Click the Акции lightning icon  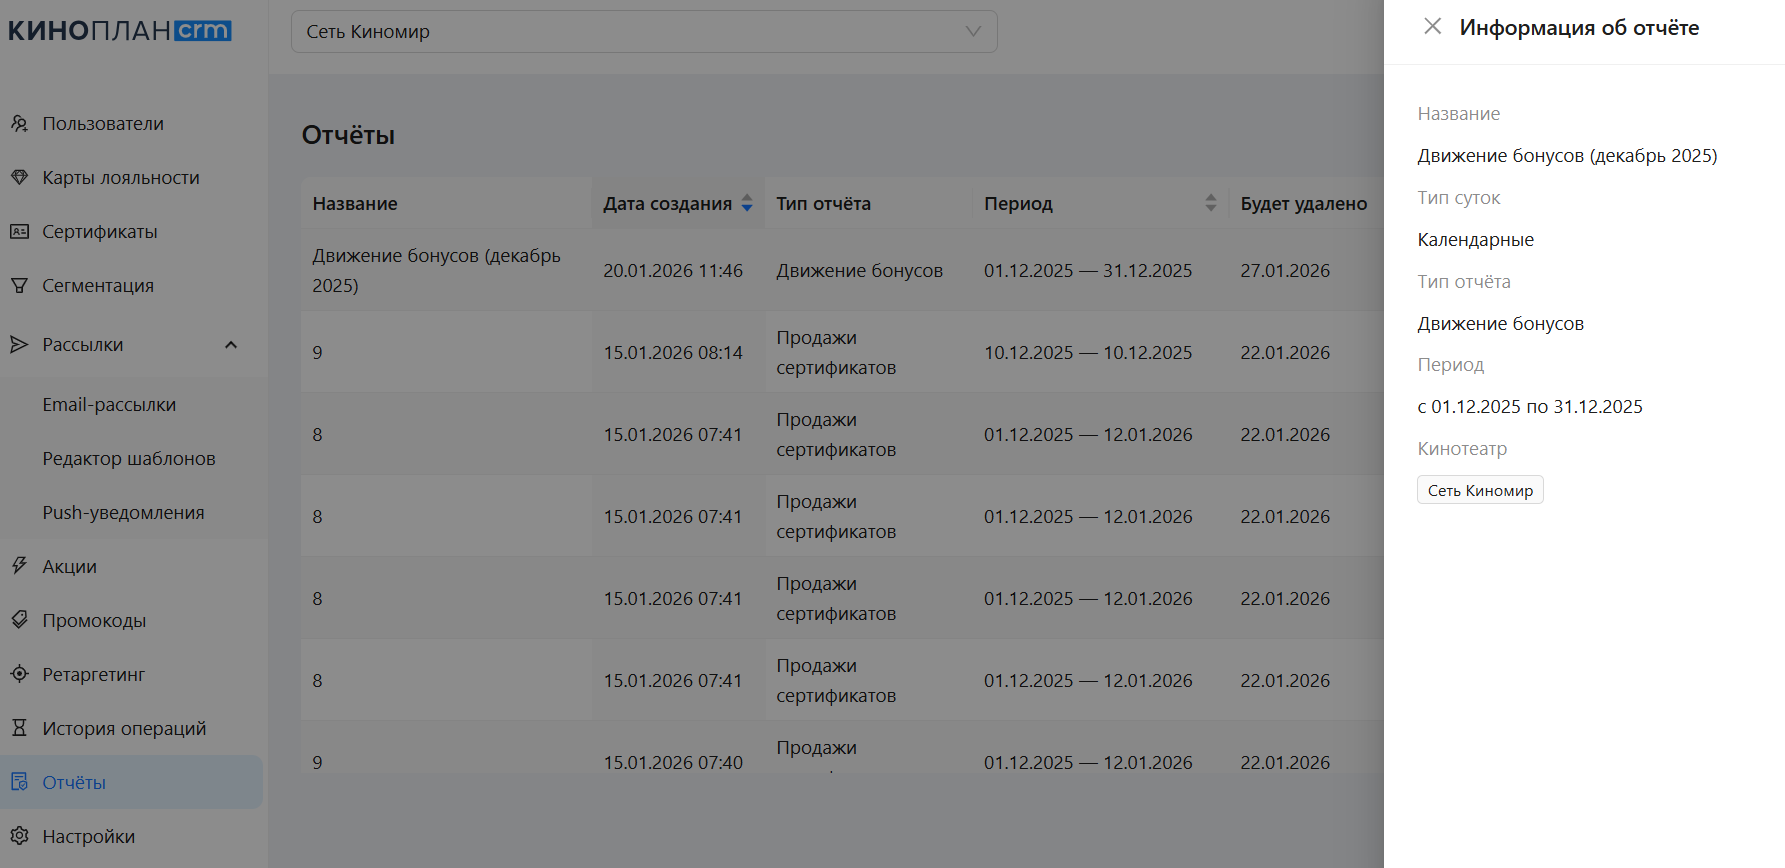tap(19, 566)
